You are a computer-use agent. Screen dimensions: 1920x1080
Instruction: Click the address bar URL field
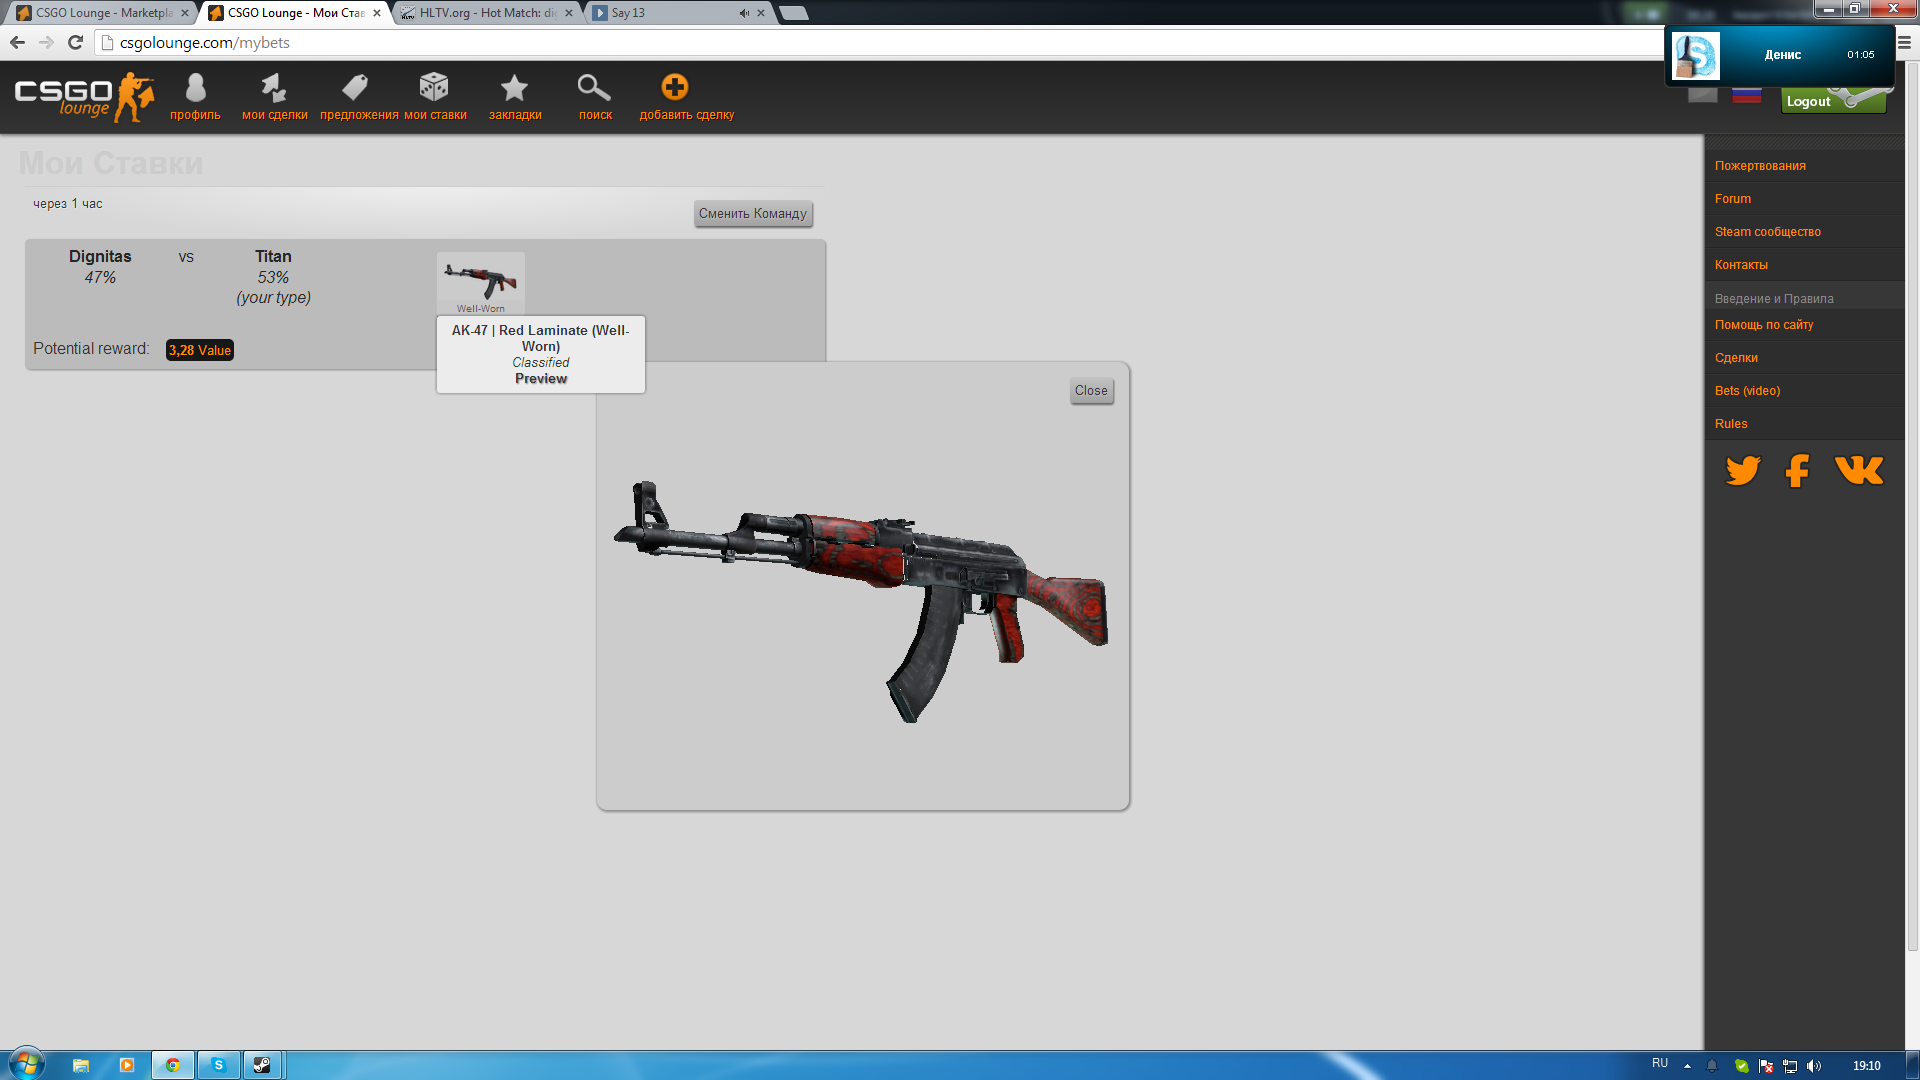(x=880, y=42)
